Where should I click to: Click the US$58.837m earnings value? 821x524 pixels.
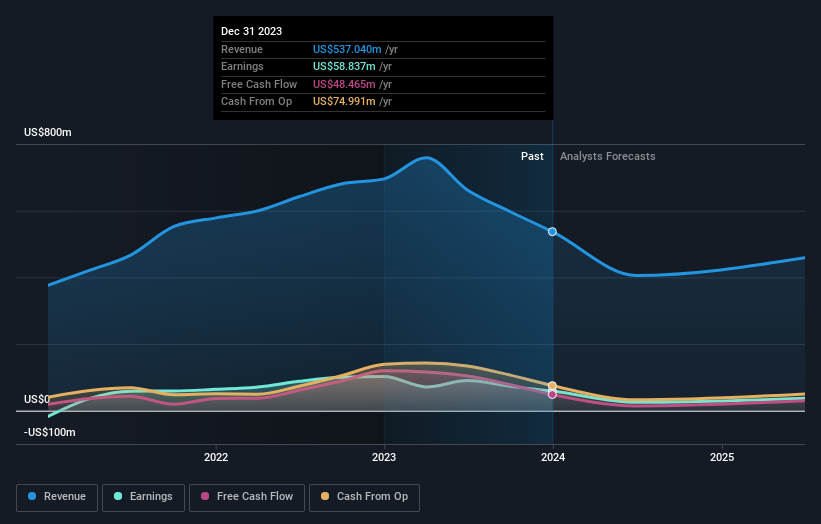344,66
